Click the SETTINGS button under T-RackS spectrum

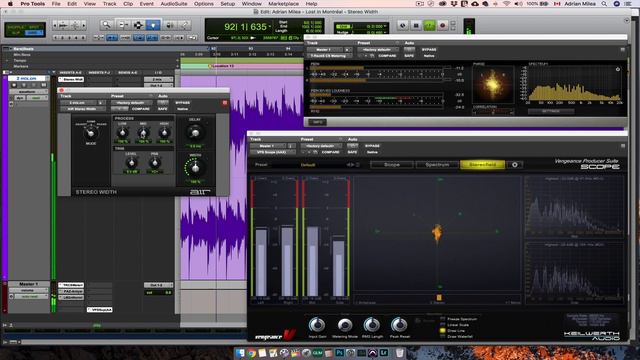coord(551,111)
